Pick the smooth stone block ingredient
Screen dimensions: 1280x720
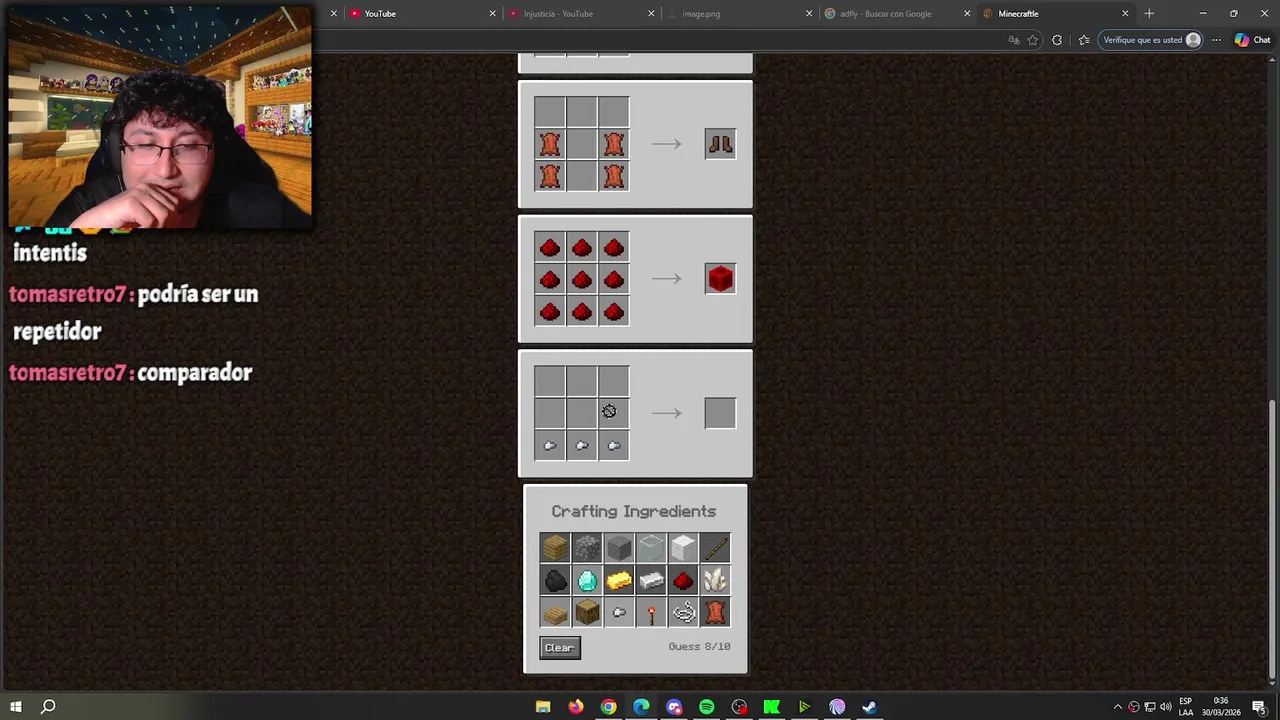[619, 548]
